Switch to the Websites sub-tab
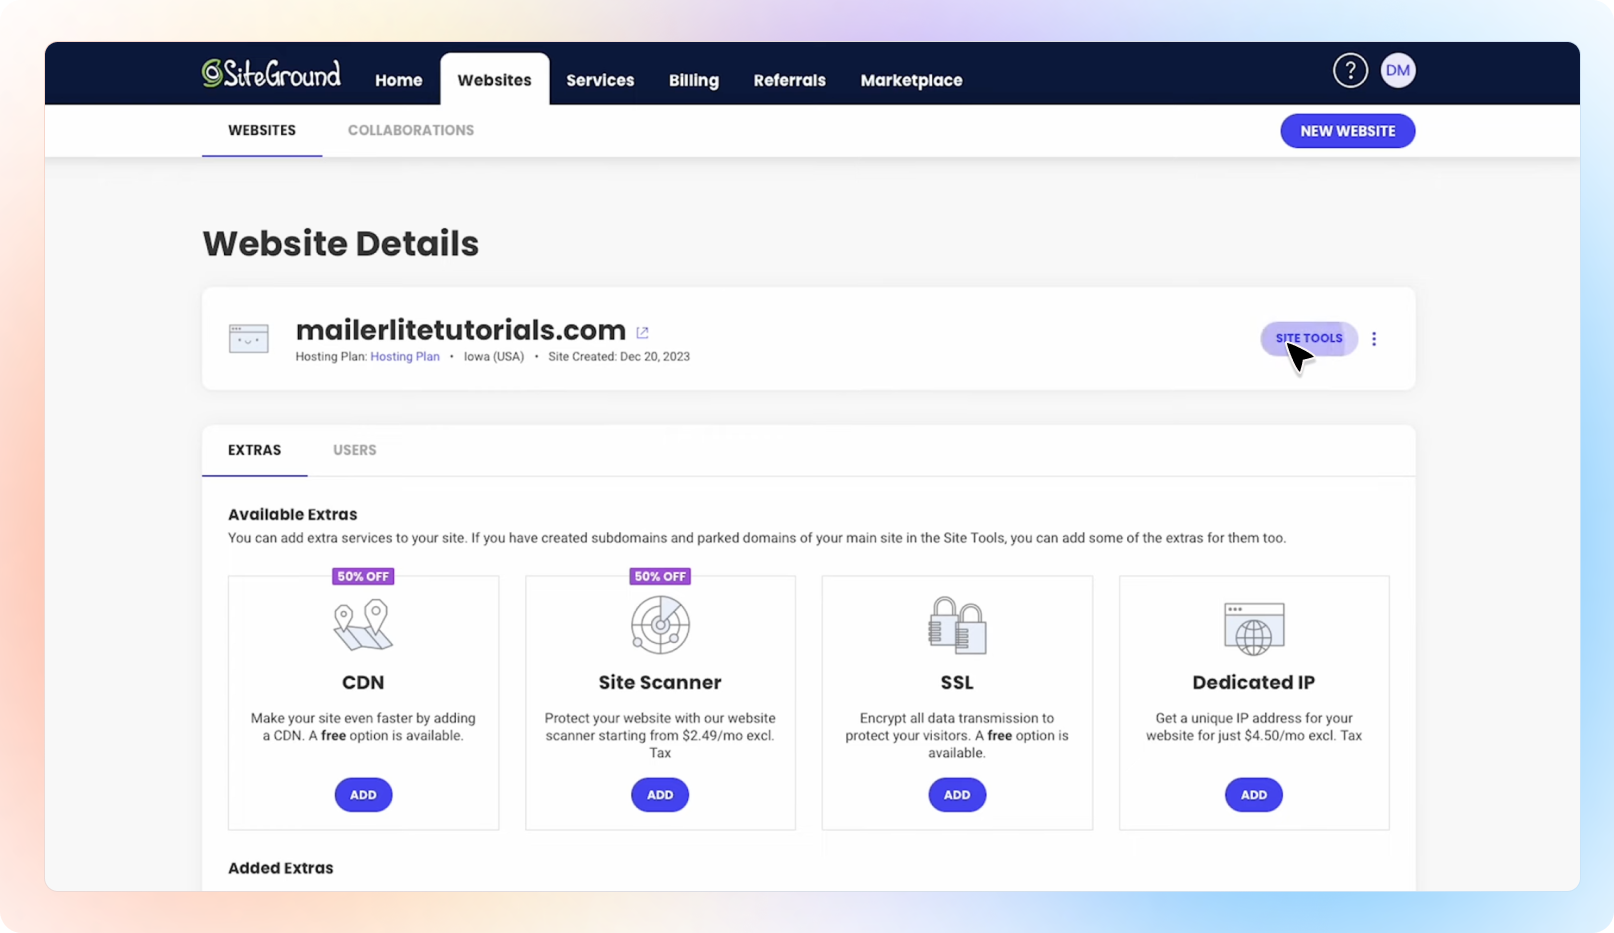This screenshot has height=933, width=1614. (x=262, y=131)
